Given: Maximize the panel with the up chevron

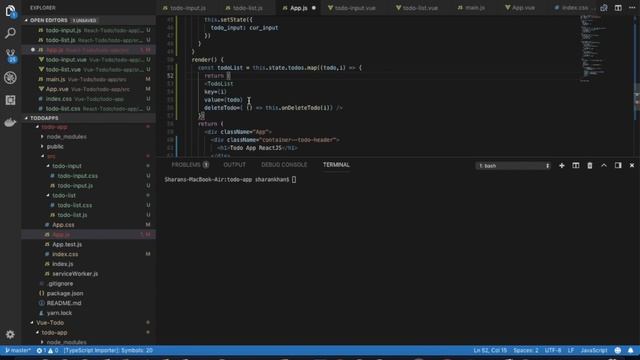Looking at the screenshot, I should (604, 165).
